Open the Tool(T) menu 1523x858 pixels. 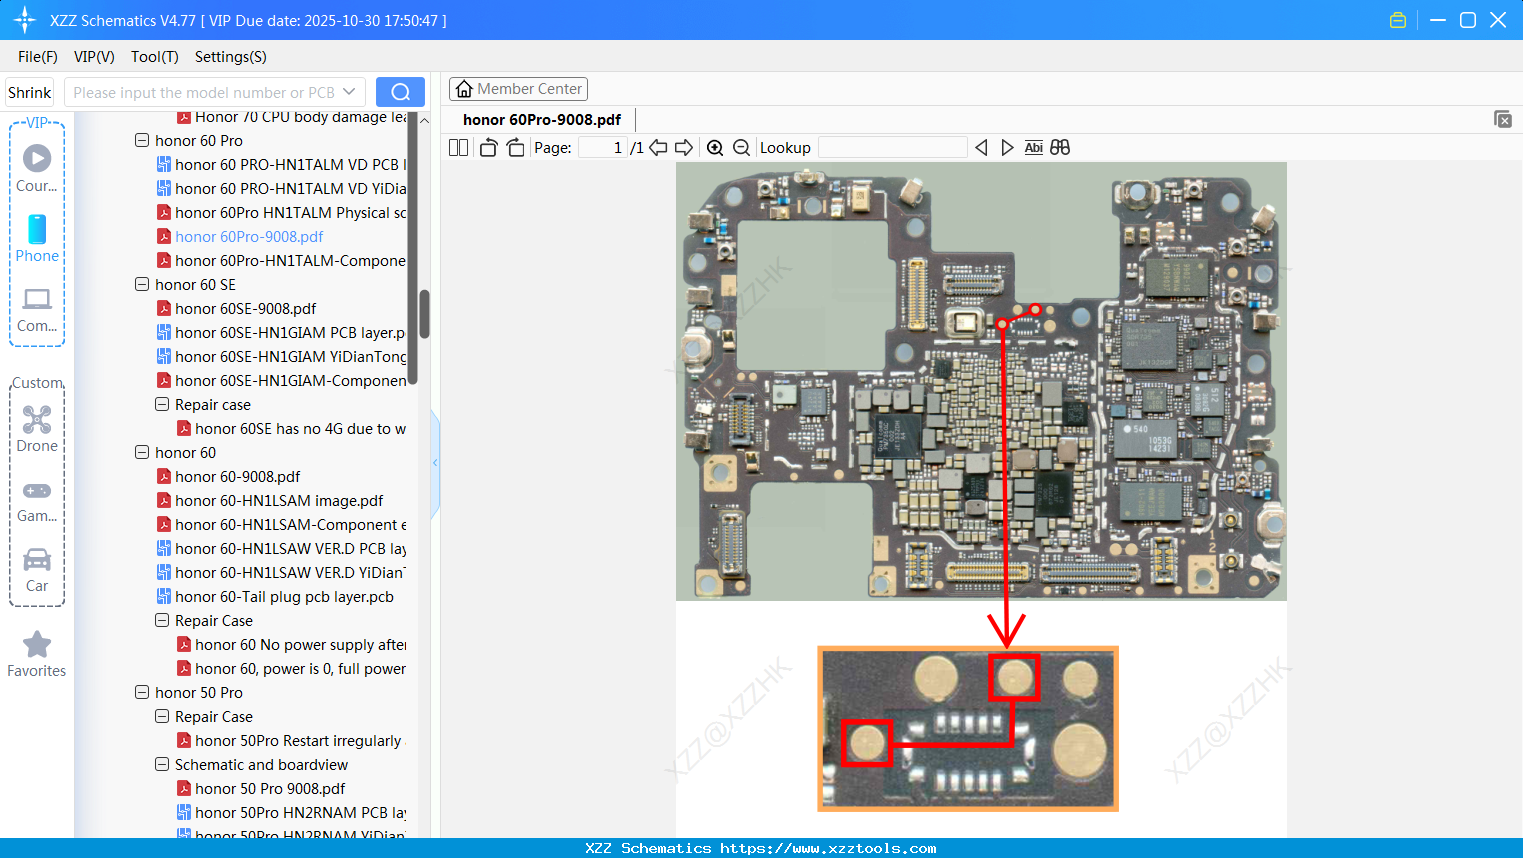155,57
